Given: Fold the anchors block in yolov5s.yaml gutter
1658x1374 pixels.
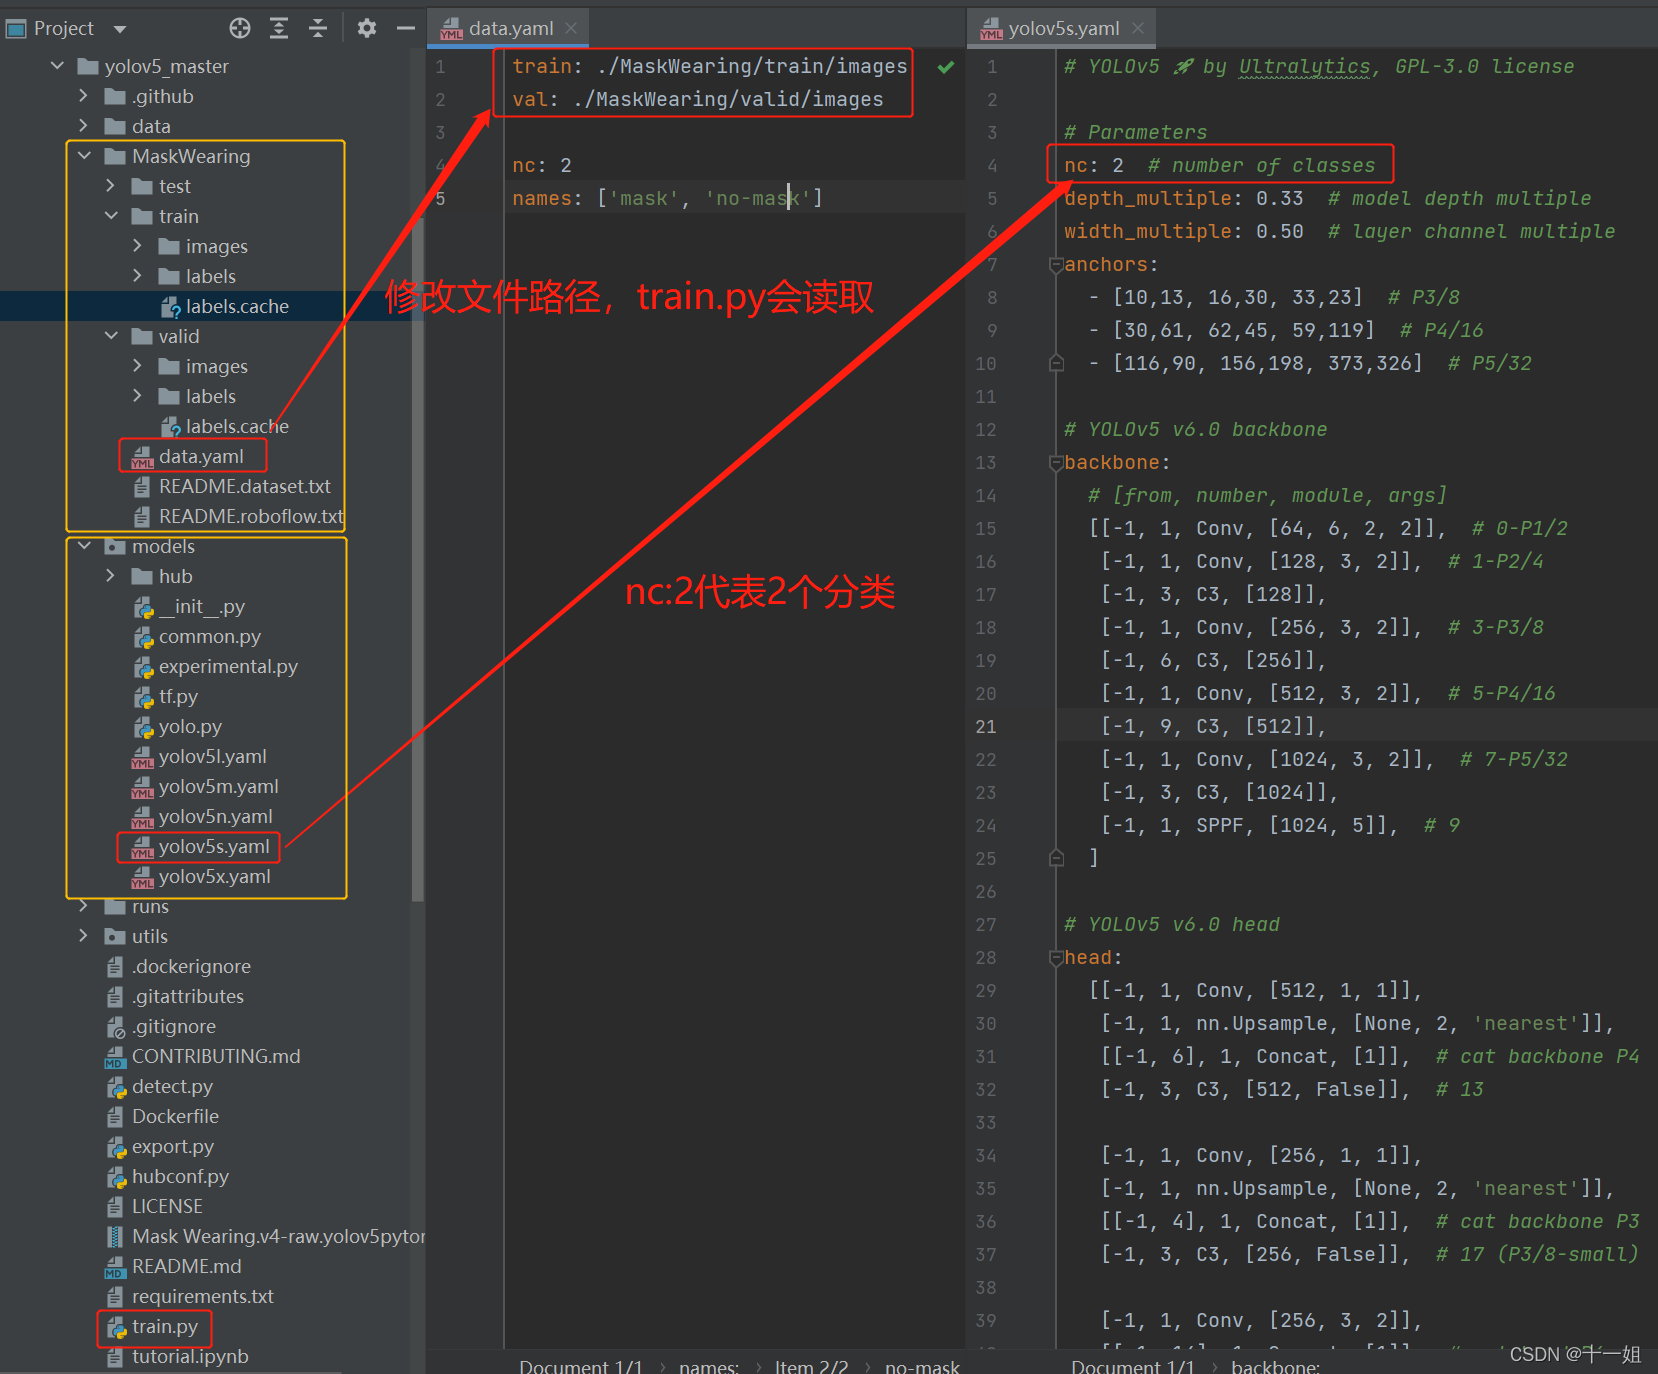Looking at the screenshot, I should [1055, 265].
